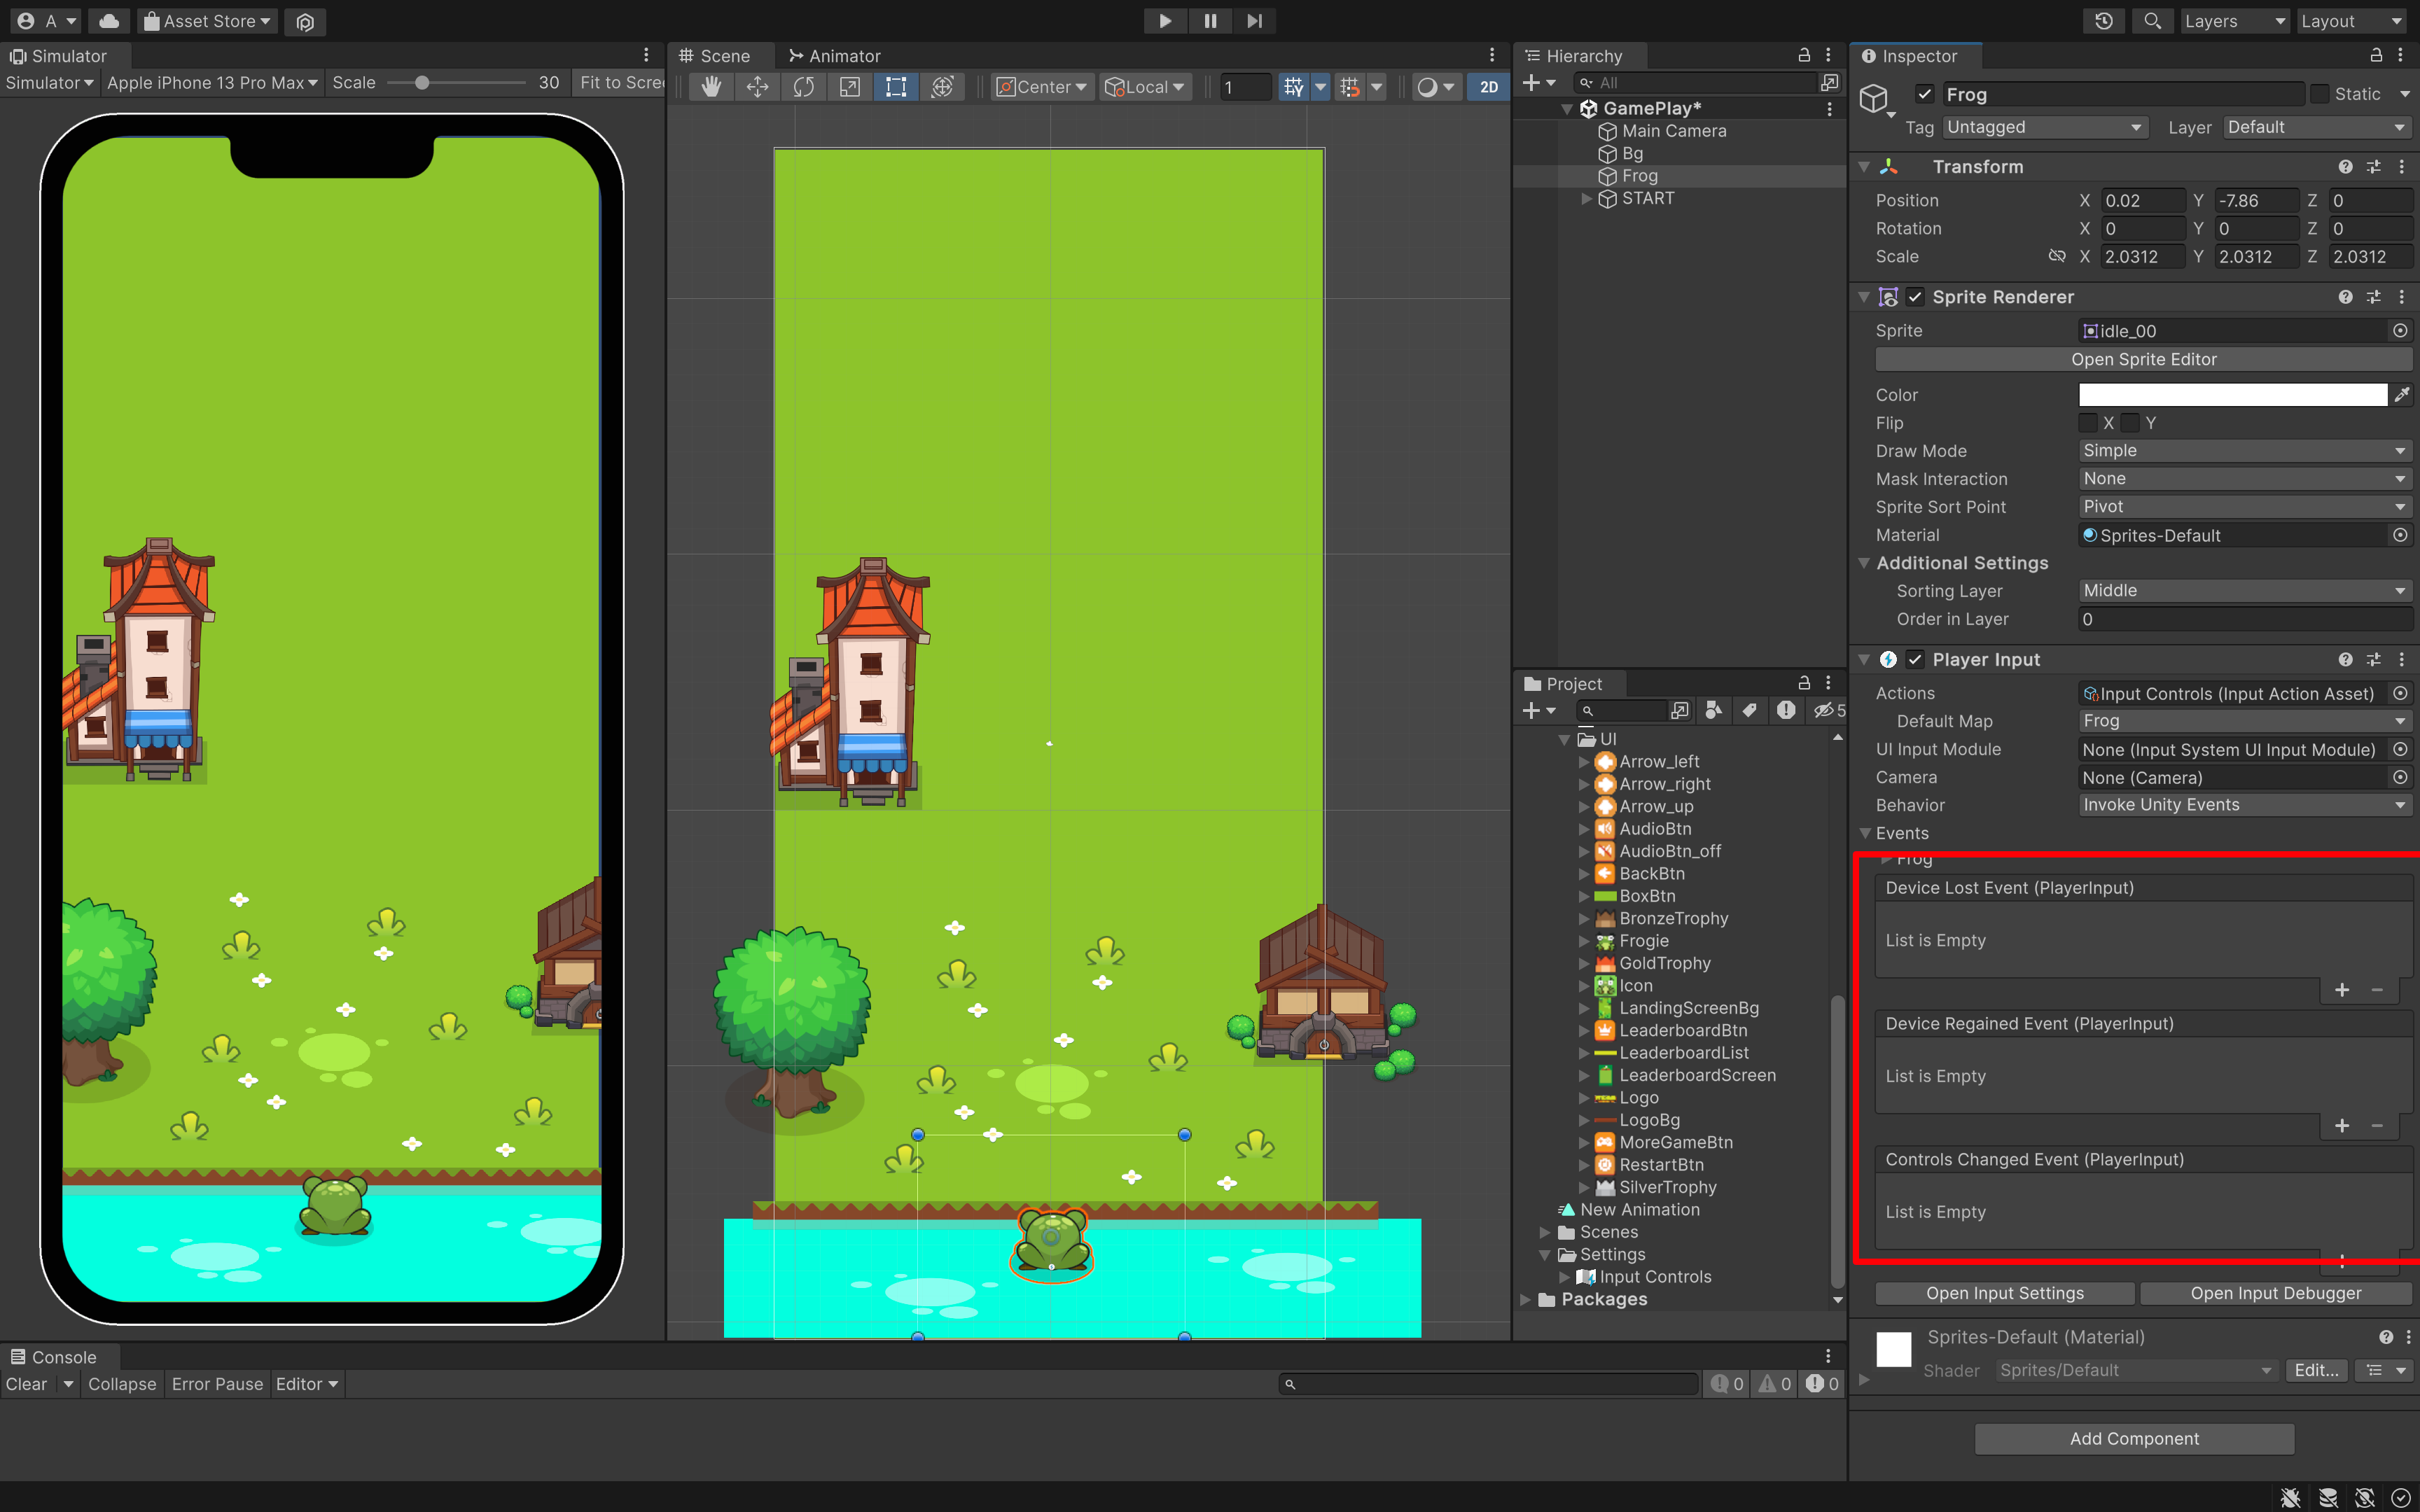
Task: Select the Rotate tool
Action: click(803, 87)
